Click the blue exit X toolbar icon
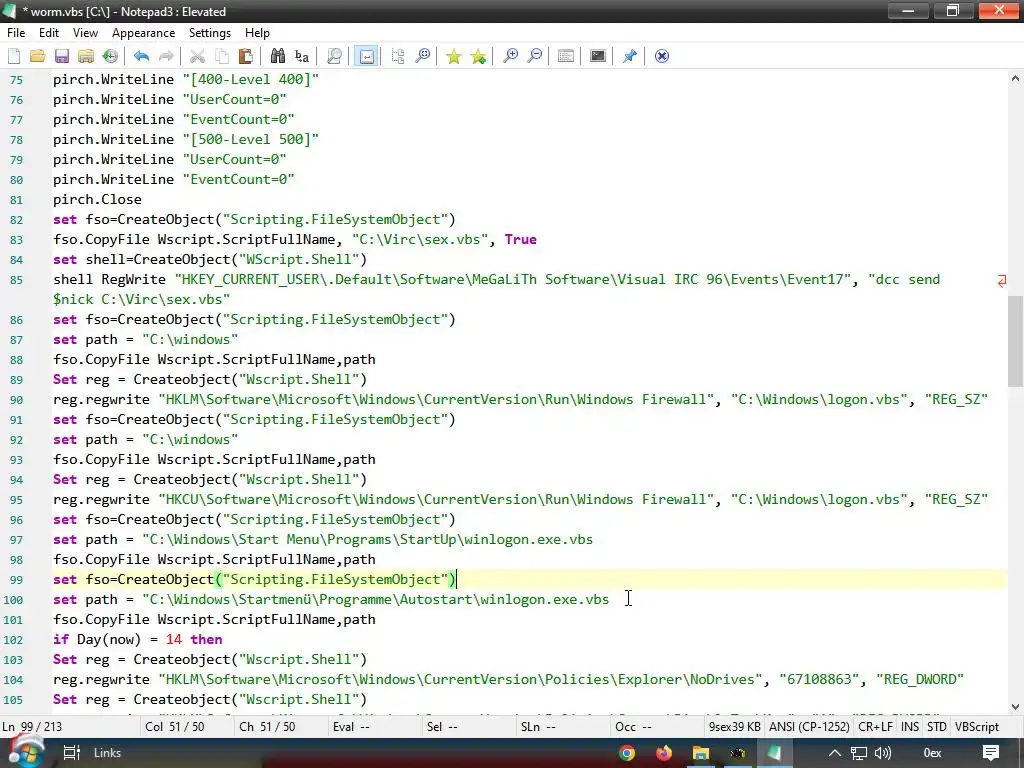 (x=662, y=56)
